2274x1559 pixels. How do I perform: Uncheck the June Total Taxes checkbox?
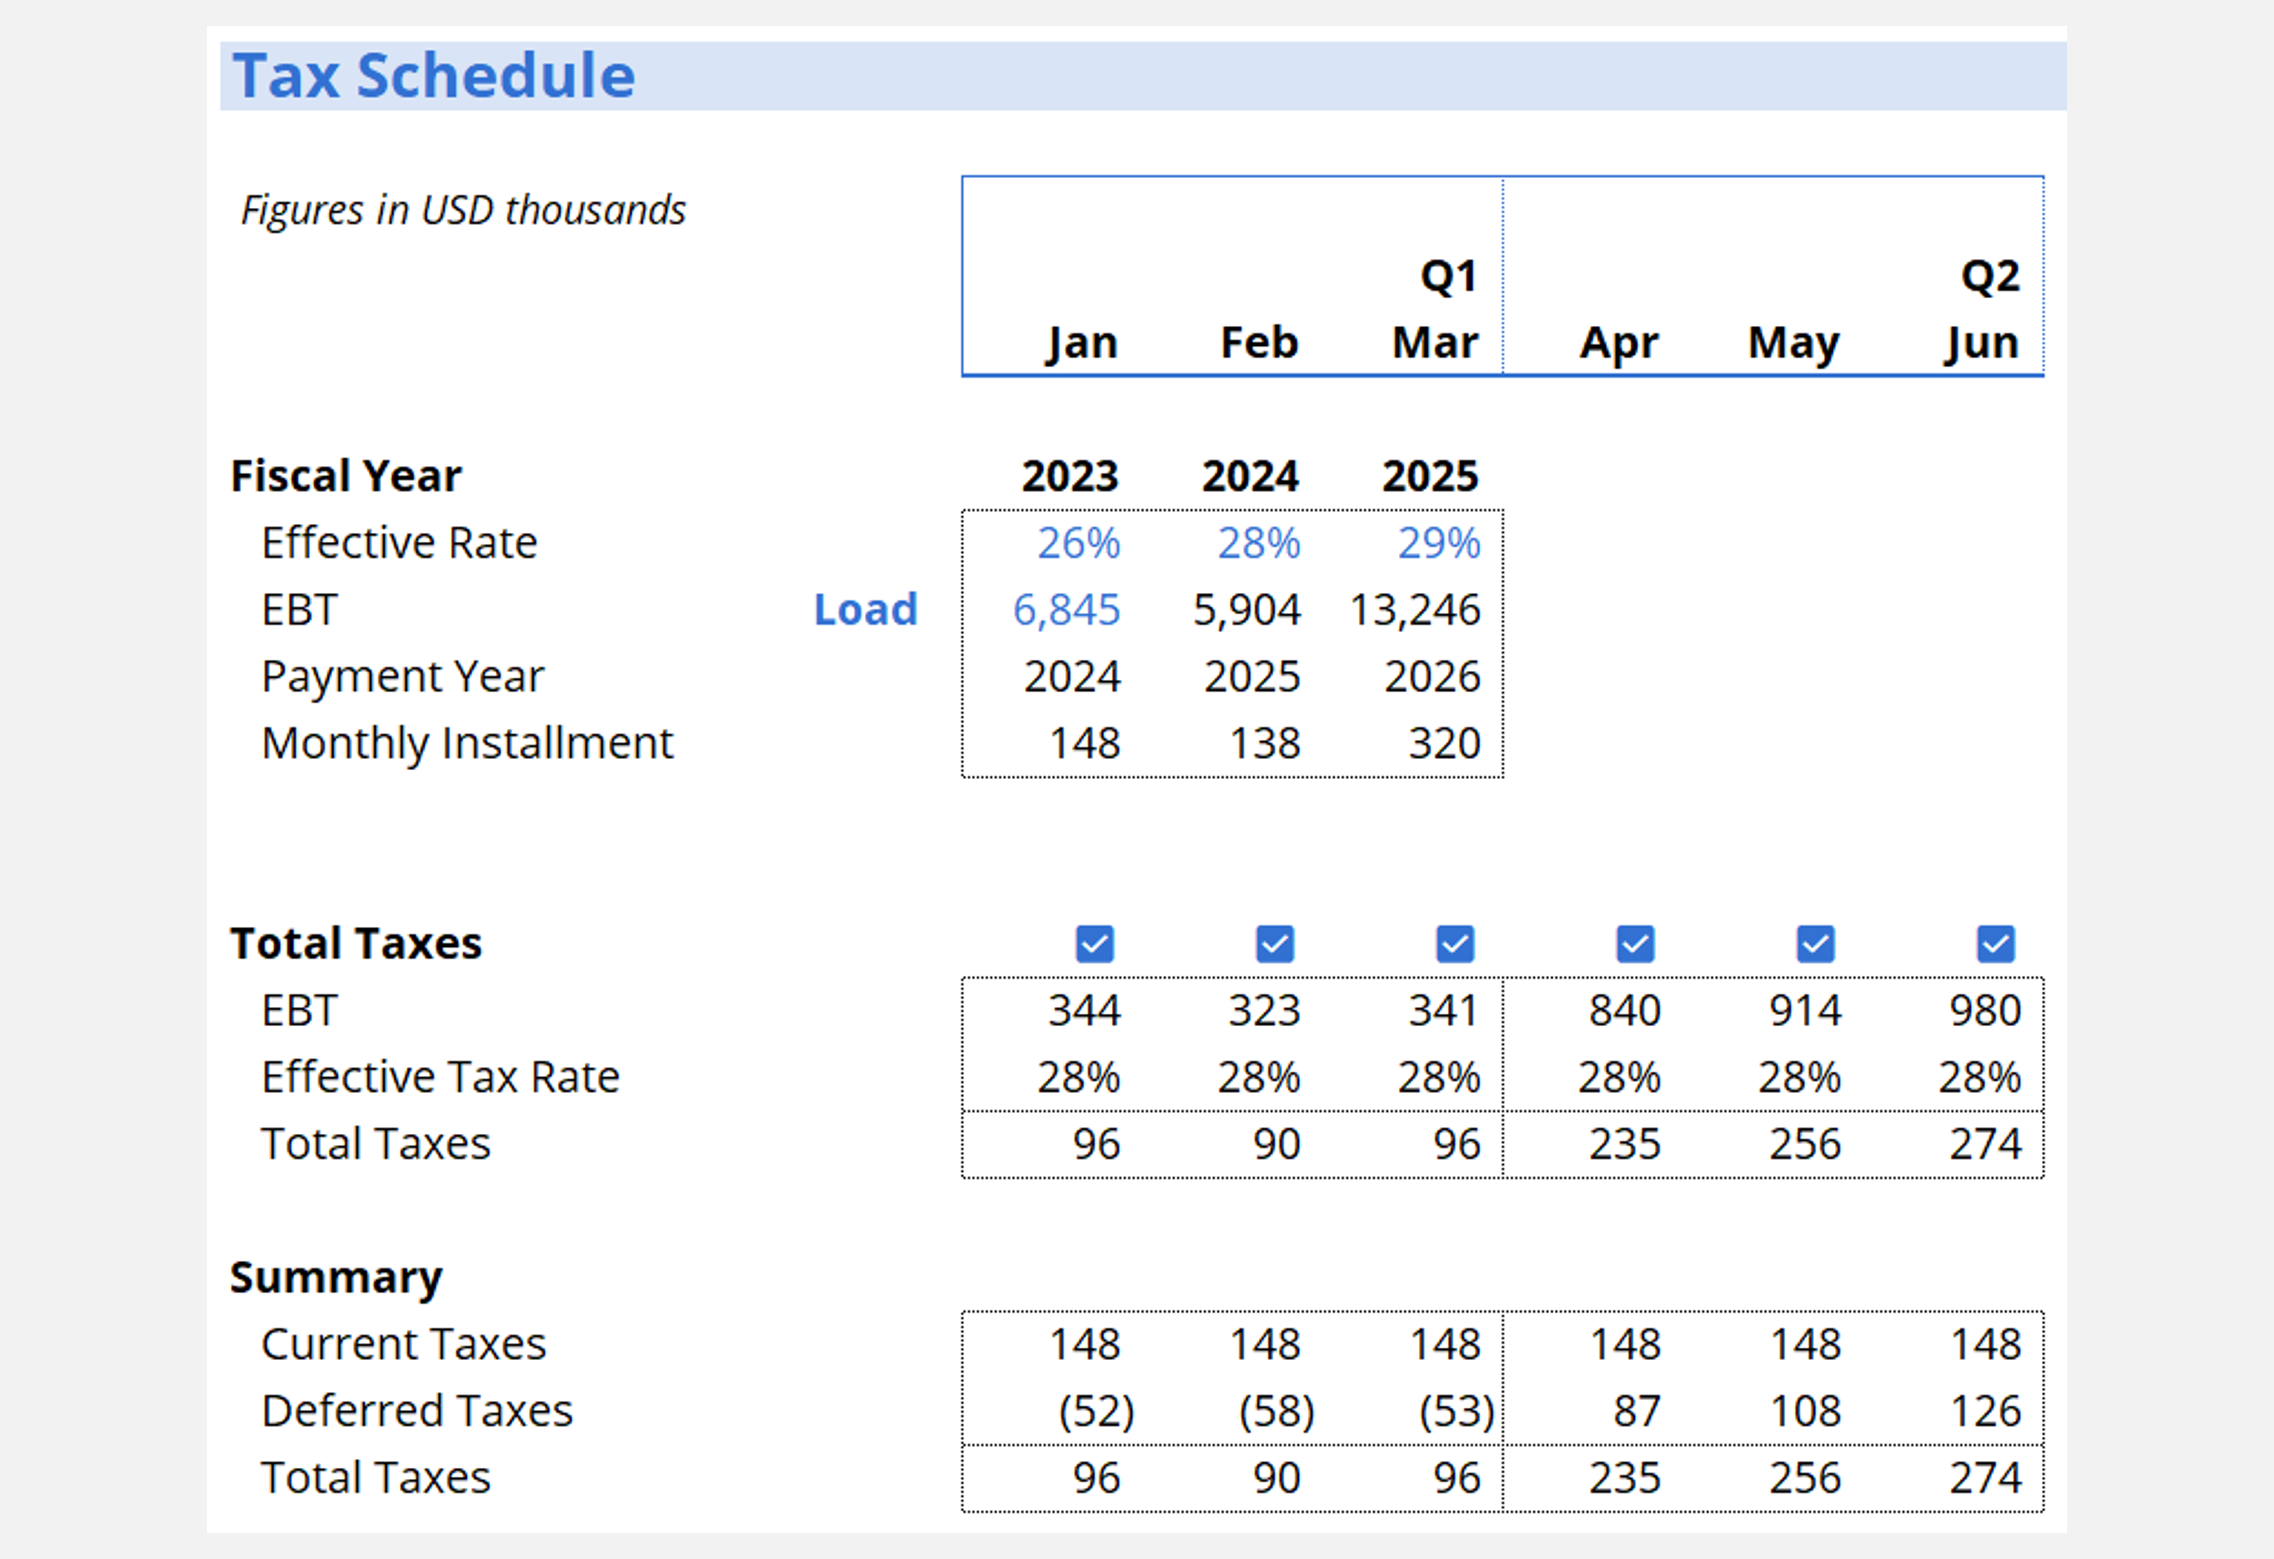(1995, 943)
